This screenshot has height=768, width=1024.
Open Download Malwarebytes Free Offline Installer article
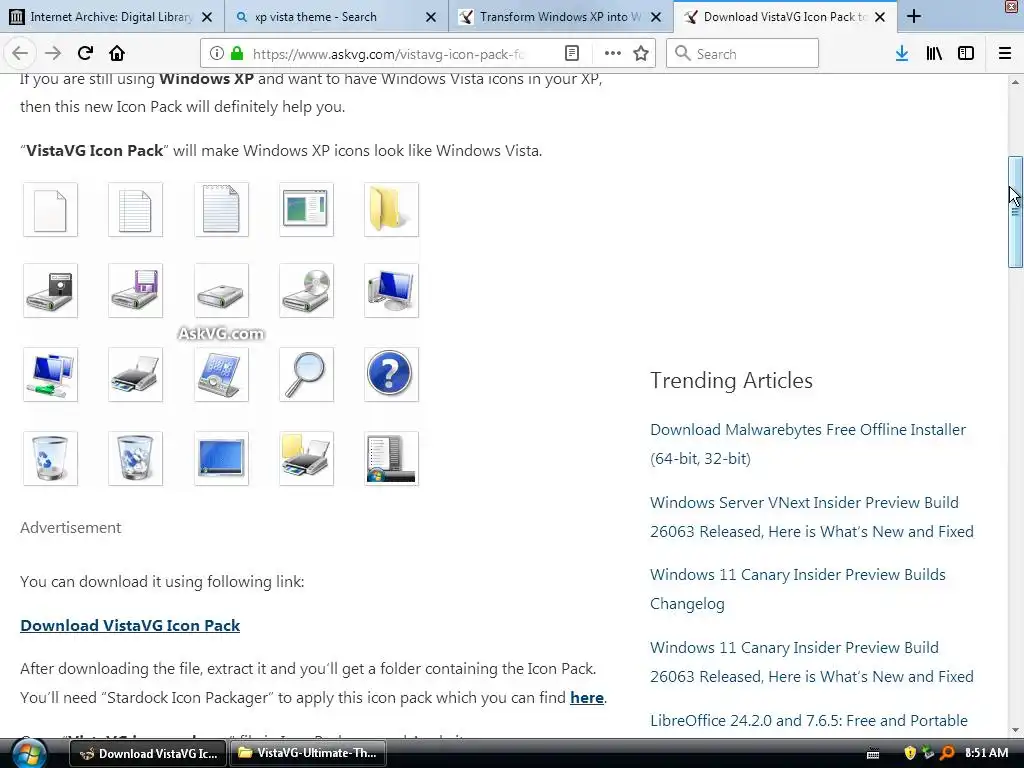(808, 443)
